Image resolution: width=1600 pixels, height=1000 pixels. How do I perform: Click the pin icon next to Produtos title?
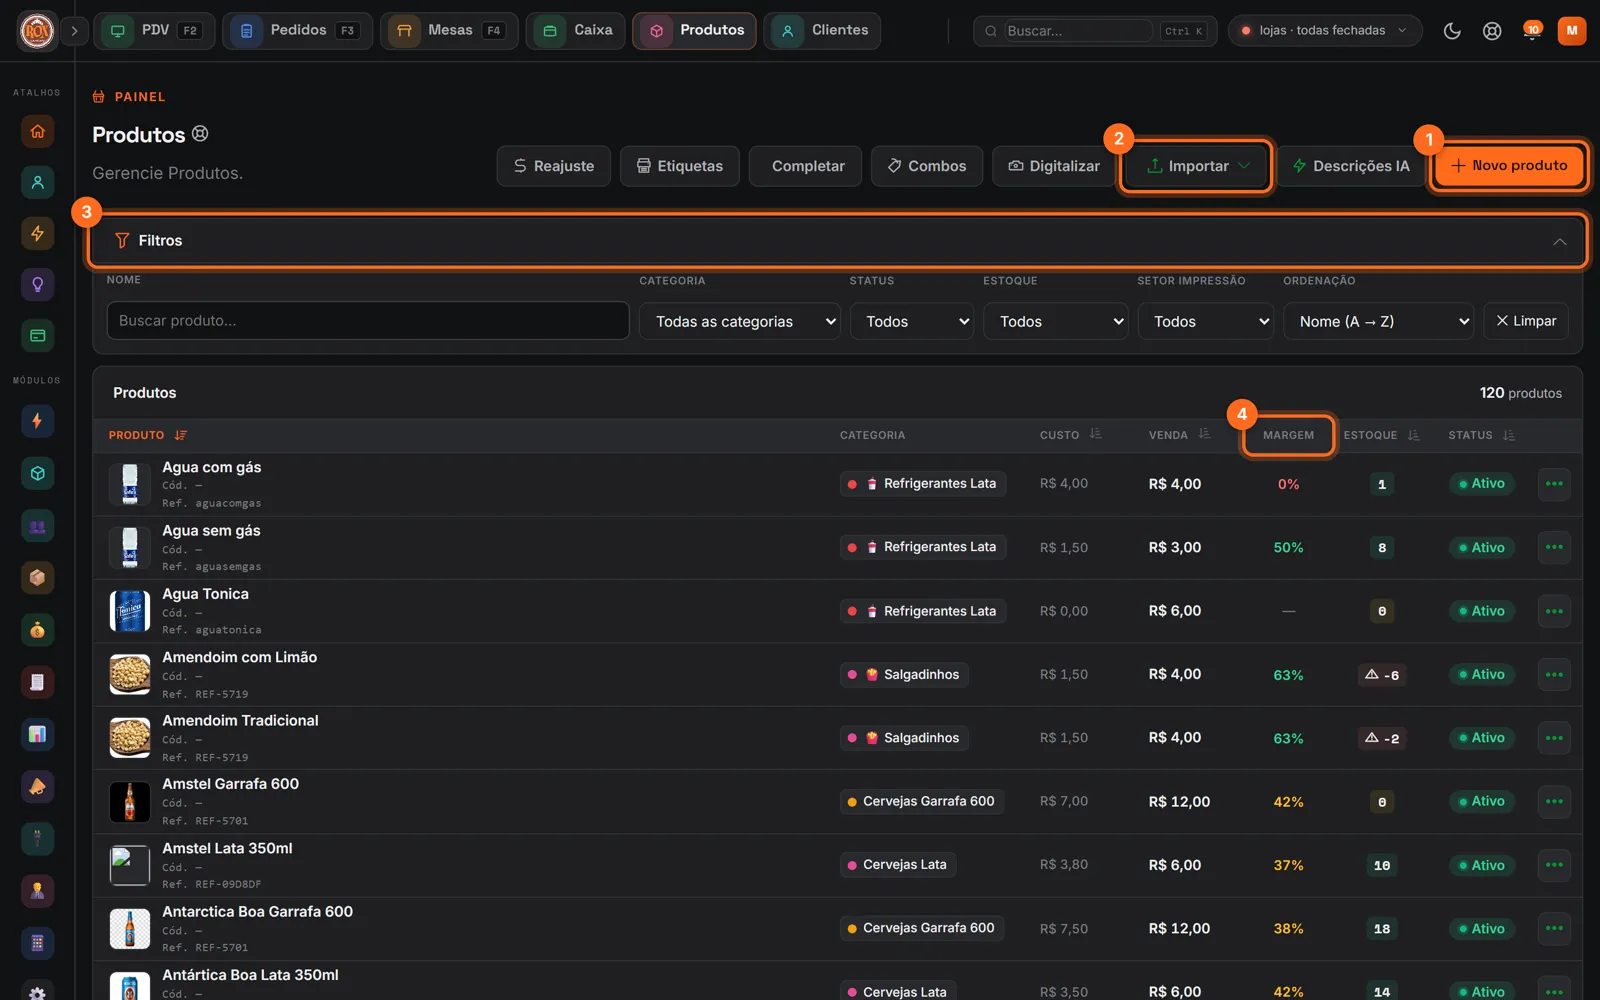pos(200,133)
